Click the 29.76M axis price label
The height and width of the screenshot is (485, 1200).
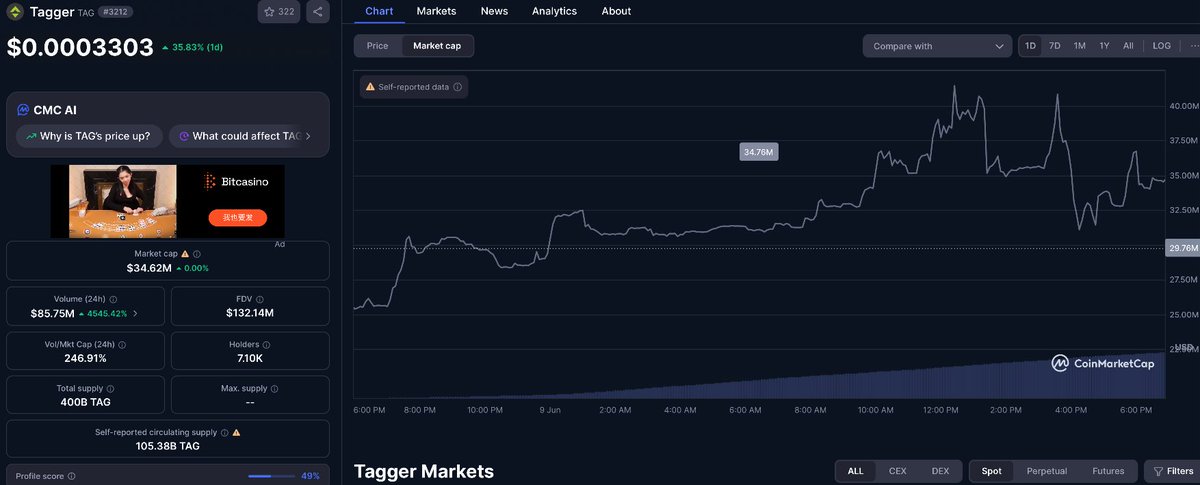pyautogui.click(x=1182, y=248)
